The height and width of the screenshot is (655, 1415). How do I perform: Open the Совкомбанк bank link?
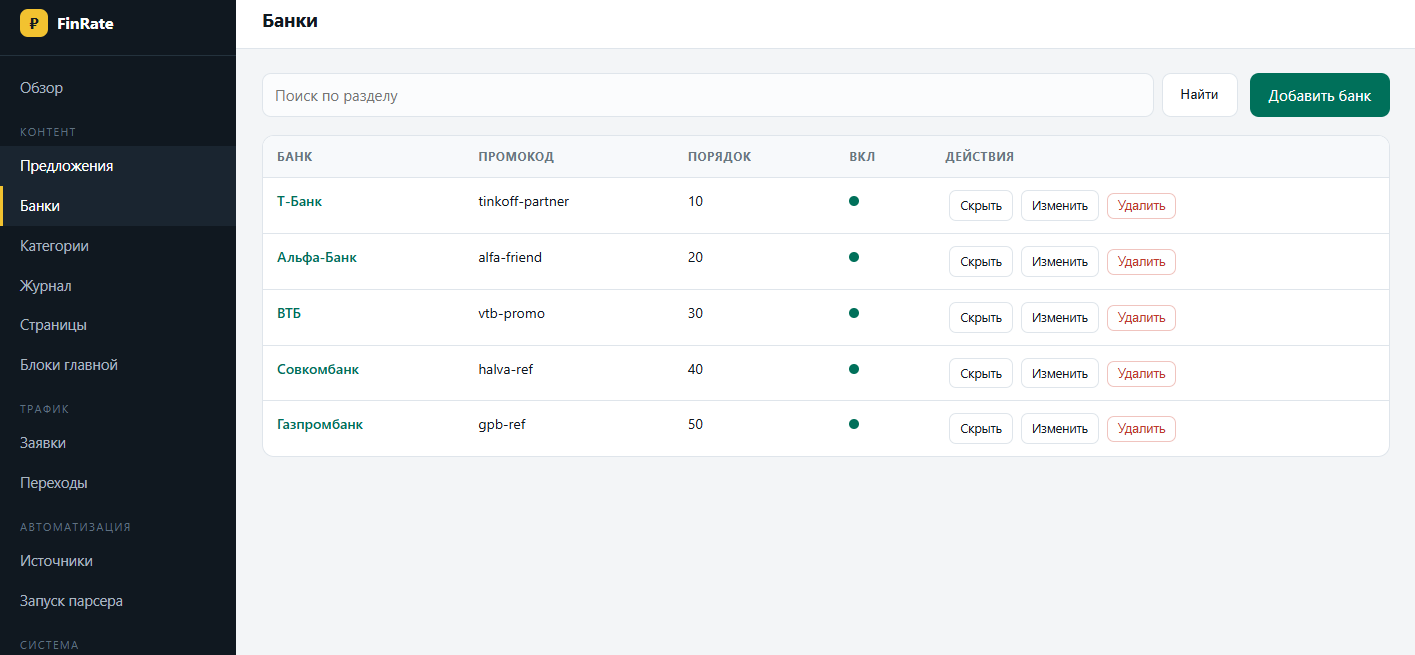[318, 369]
